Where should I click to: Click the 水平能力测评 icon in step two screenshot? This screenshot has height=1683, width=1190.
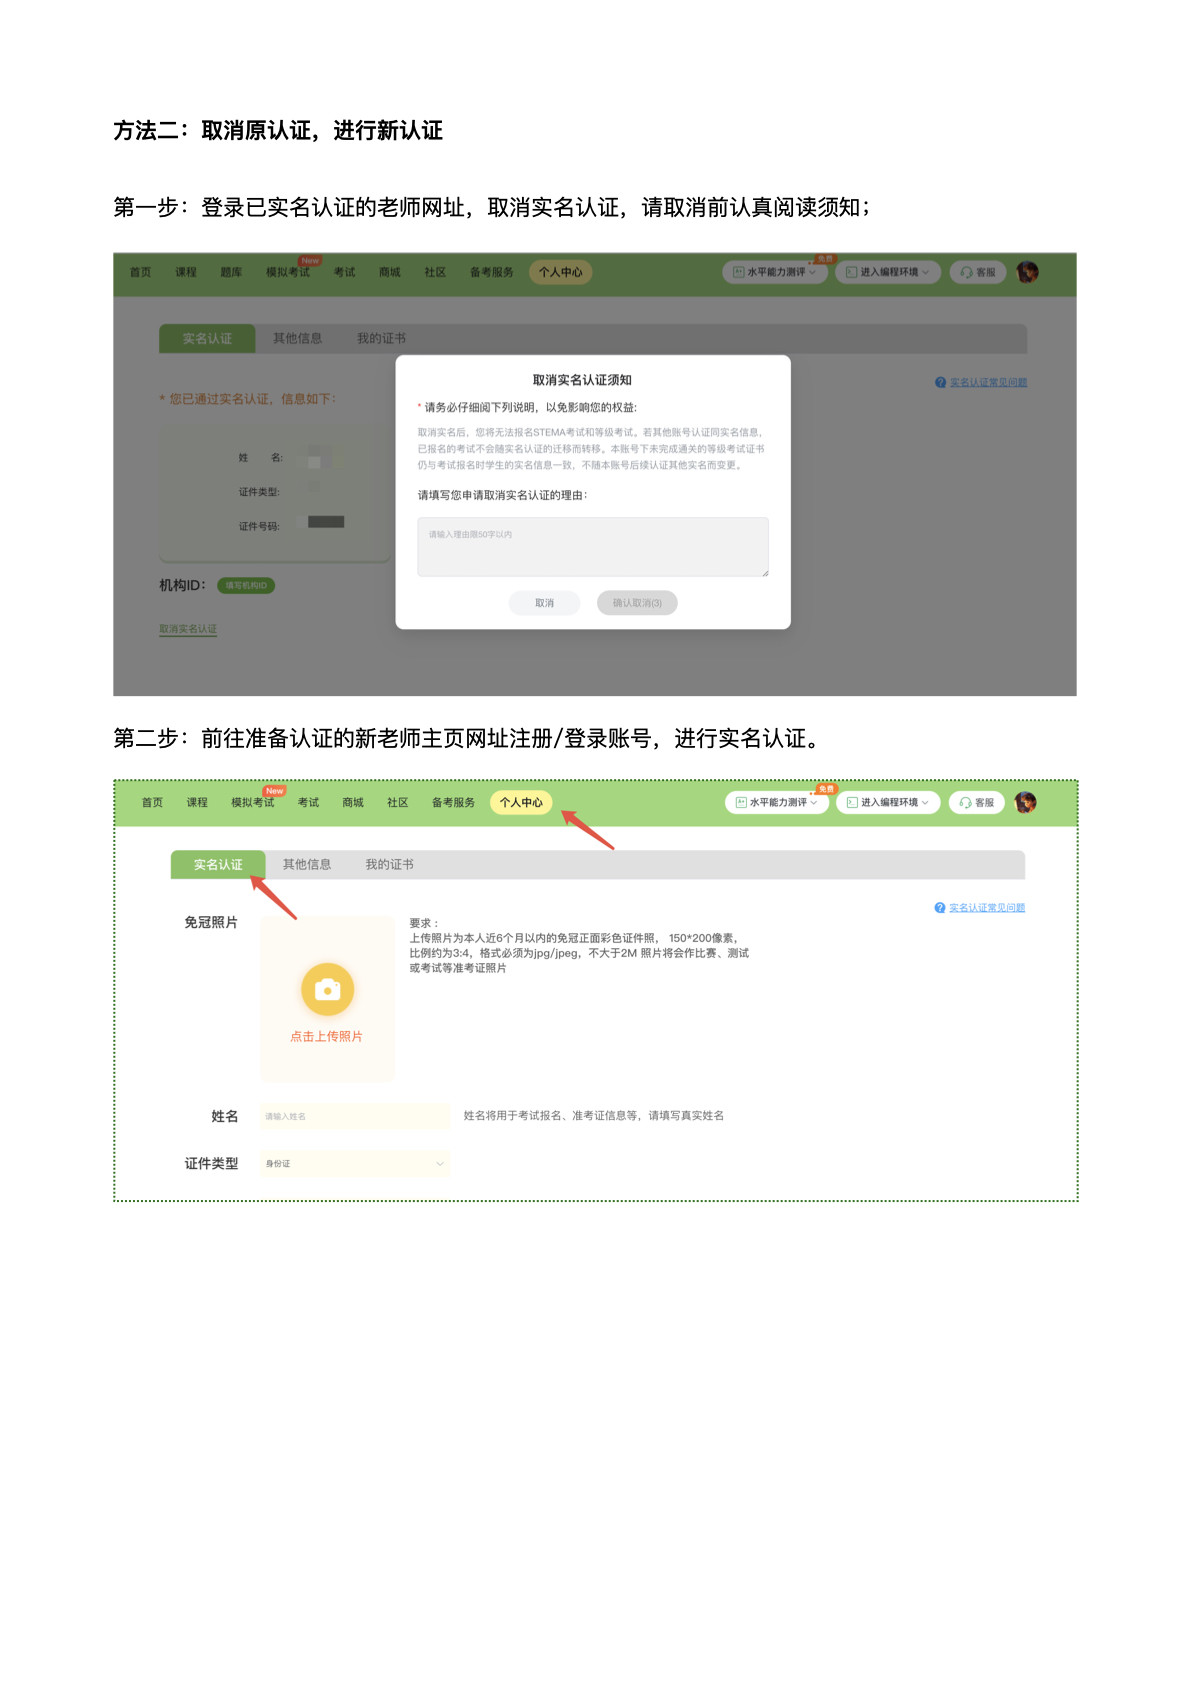click(x=741, y=803)
